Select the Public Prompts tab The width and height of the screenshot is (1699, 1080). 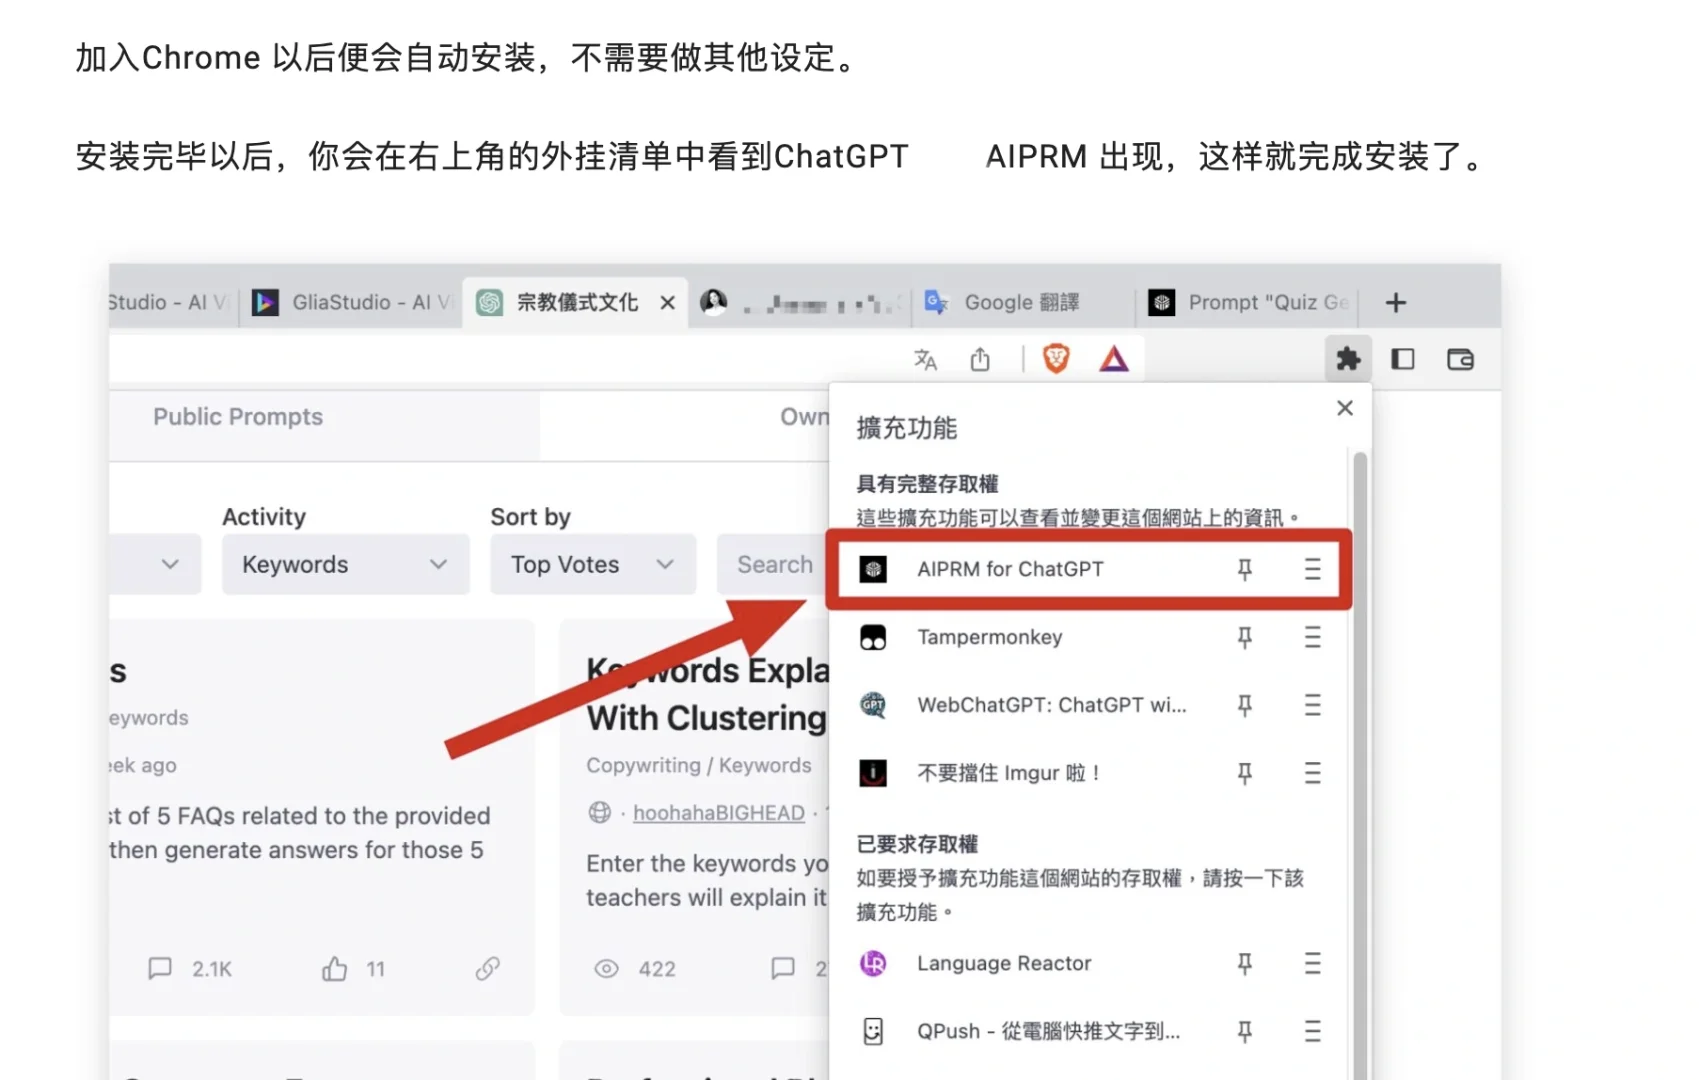(238, 417)
